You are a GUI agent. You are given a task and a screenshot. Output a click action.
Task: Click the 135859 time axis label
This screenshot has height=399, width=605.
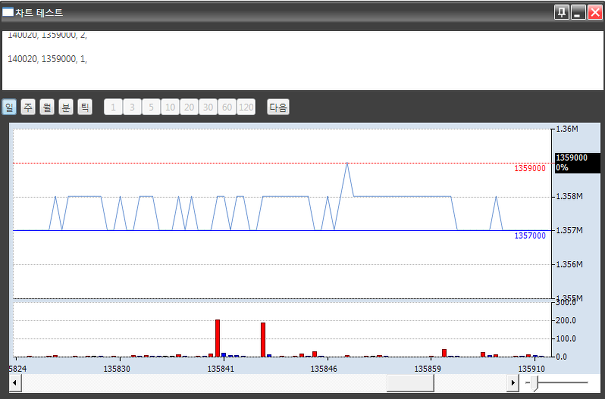(428, 369)
